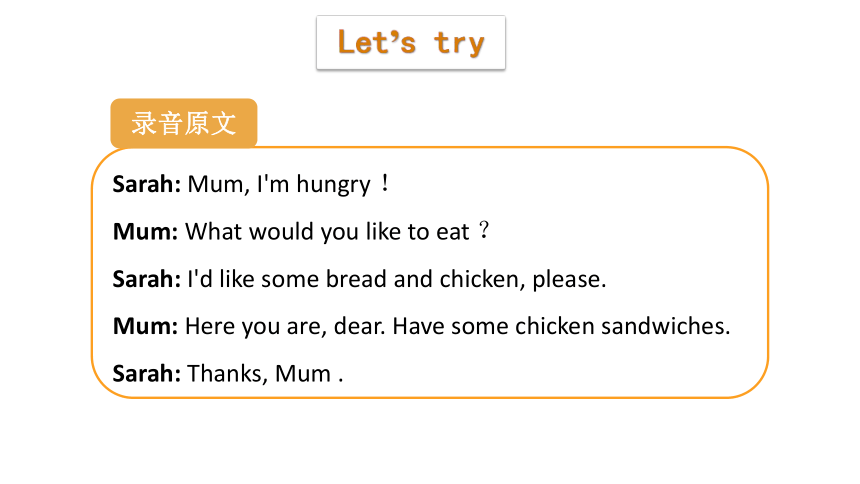Click the word "hungry" in first line
This screenshot has width=860, height=484.
[333, 185]
